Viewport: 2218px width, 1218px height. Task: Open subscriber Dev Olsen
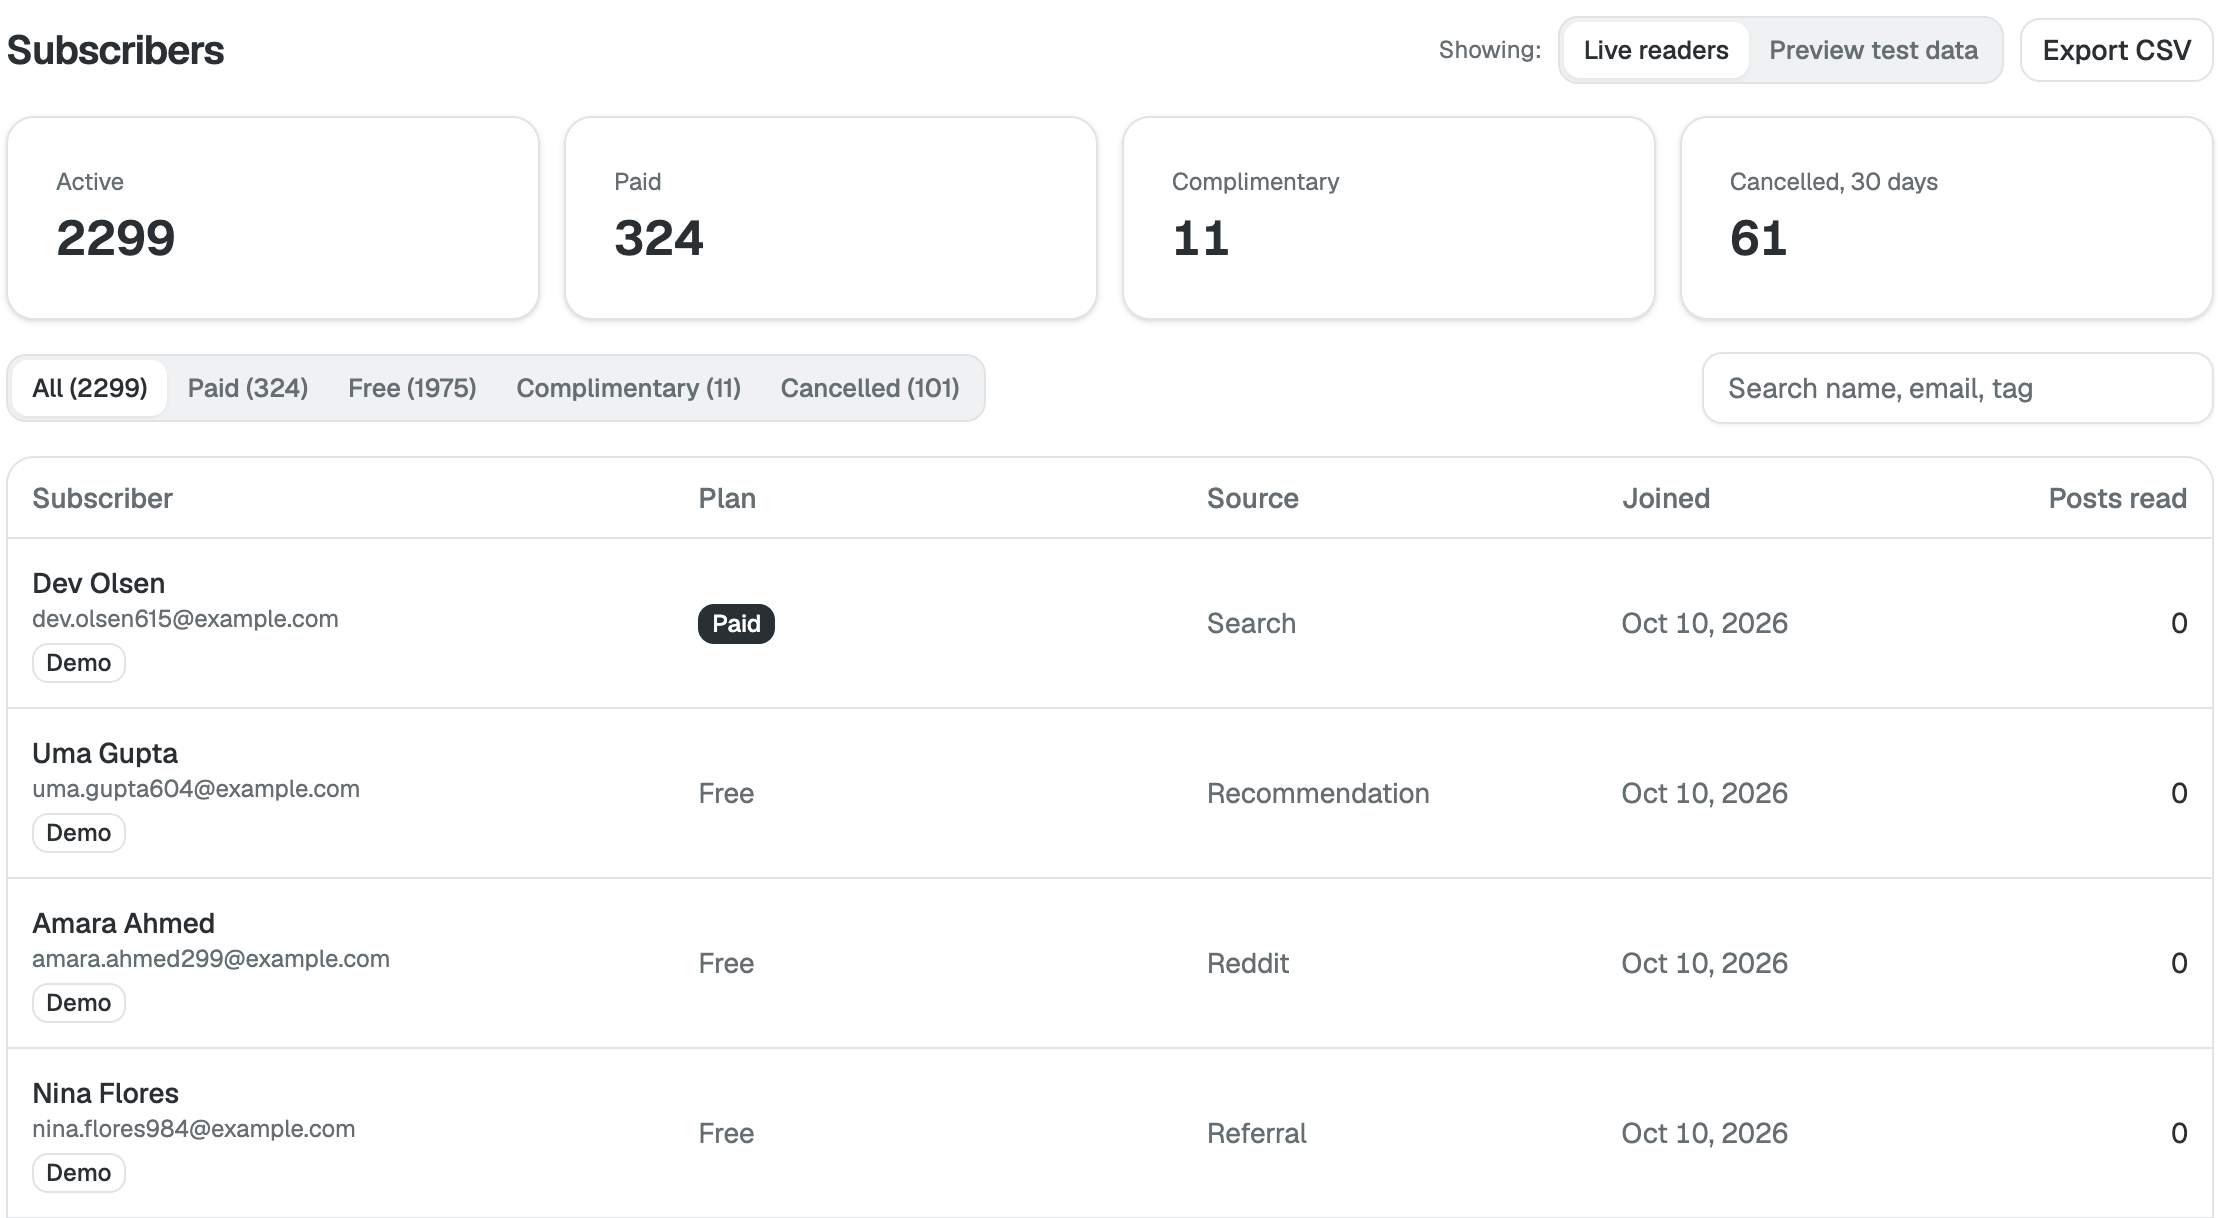coord(98,583)
